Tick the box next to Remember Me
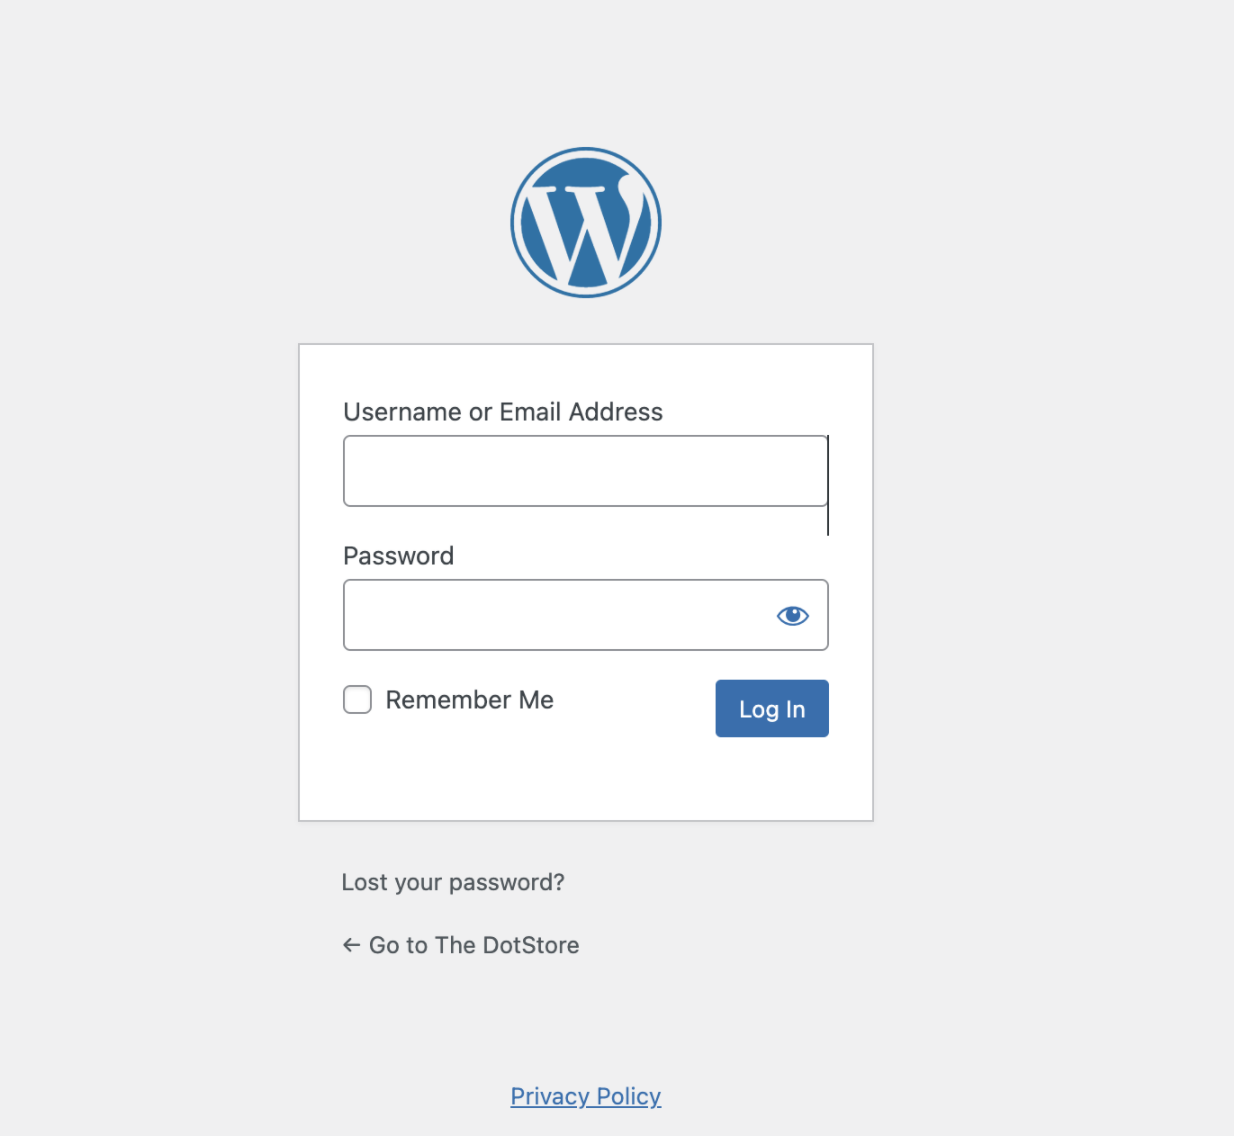 point(357,699)
